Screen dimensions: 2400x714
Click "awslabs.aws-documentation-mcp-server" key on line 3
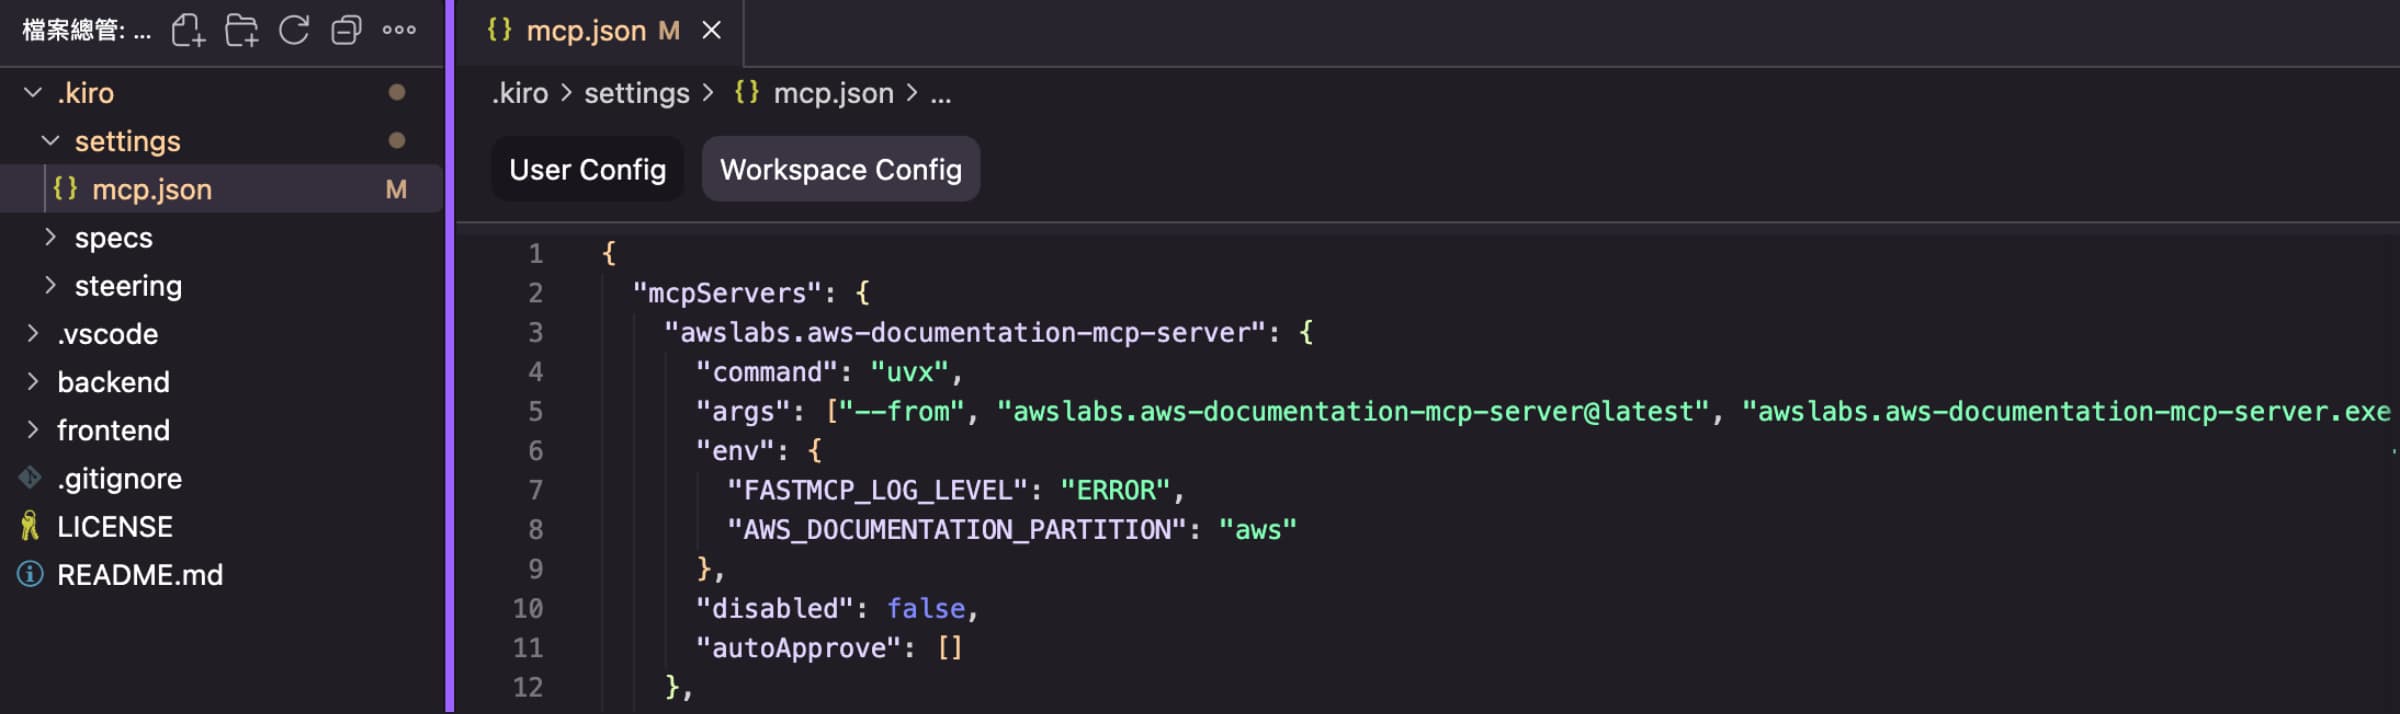965,332
